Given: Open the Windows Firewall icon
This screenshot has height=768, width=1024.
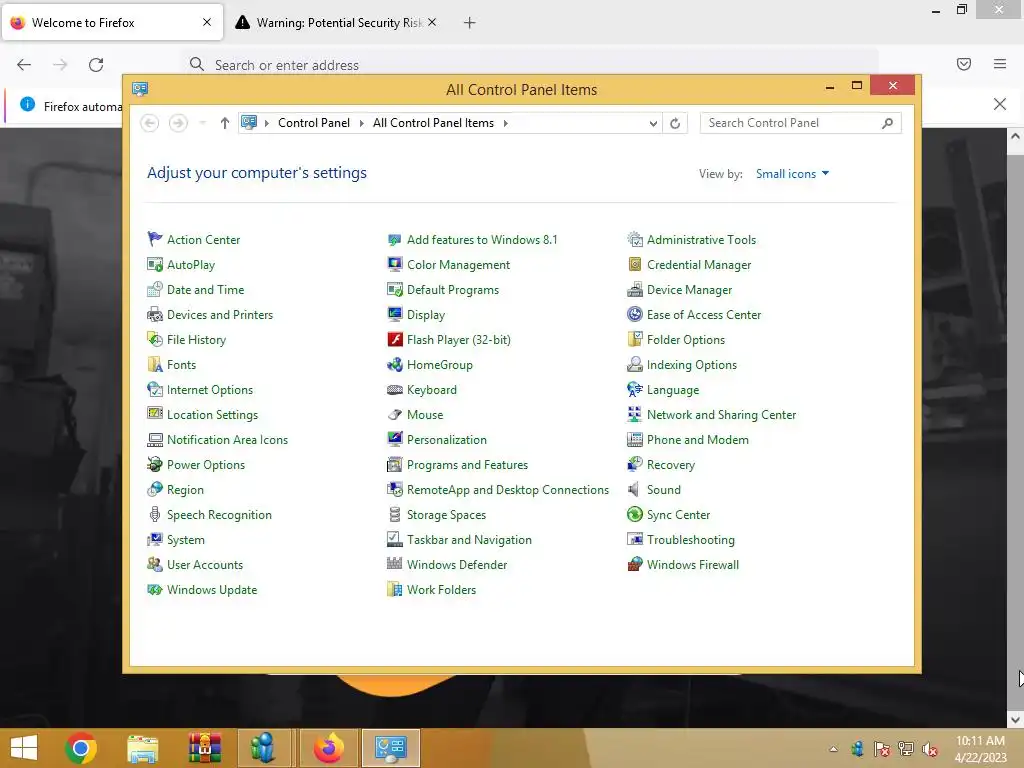Looking at the screenshot, I should pyautogui.click(x=635, y=564).
